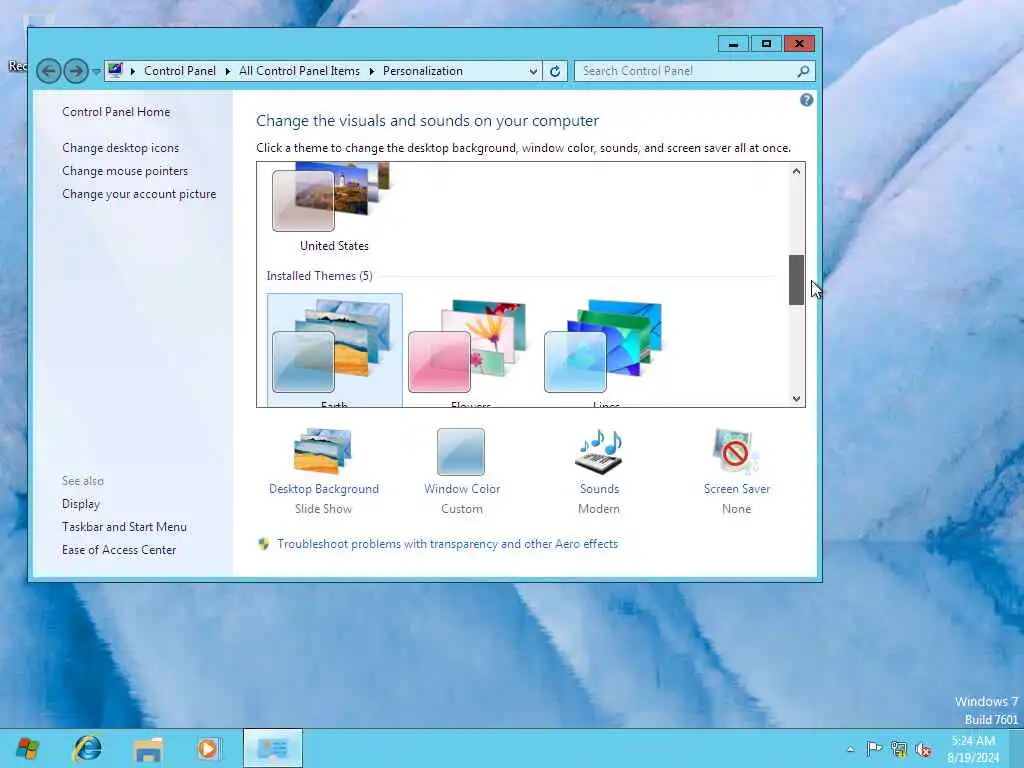Expand arrow before Personalization breadcrumb
Screen dimensions: 1024x768
(372, 71)
